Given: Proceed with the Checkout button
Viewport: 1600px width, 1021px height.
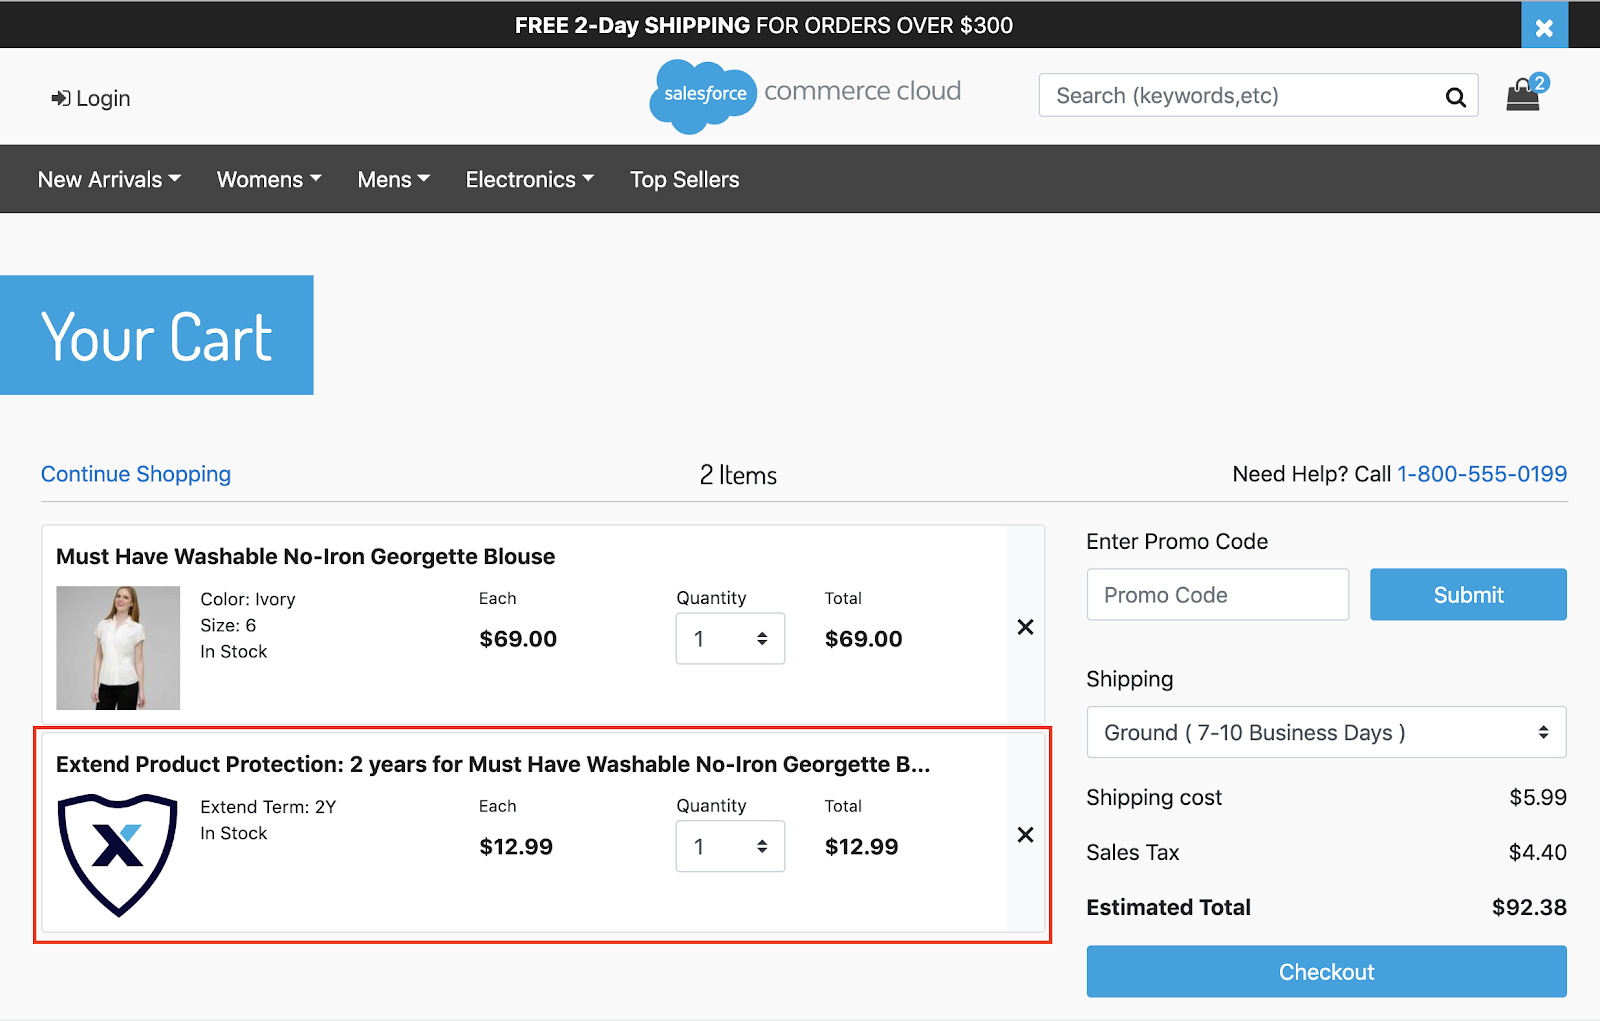Looking at the screenshot, I should coord(1326,972).
